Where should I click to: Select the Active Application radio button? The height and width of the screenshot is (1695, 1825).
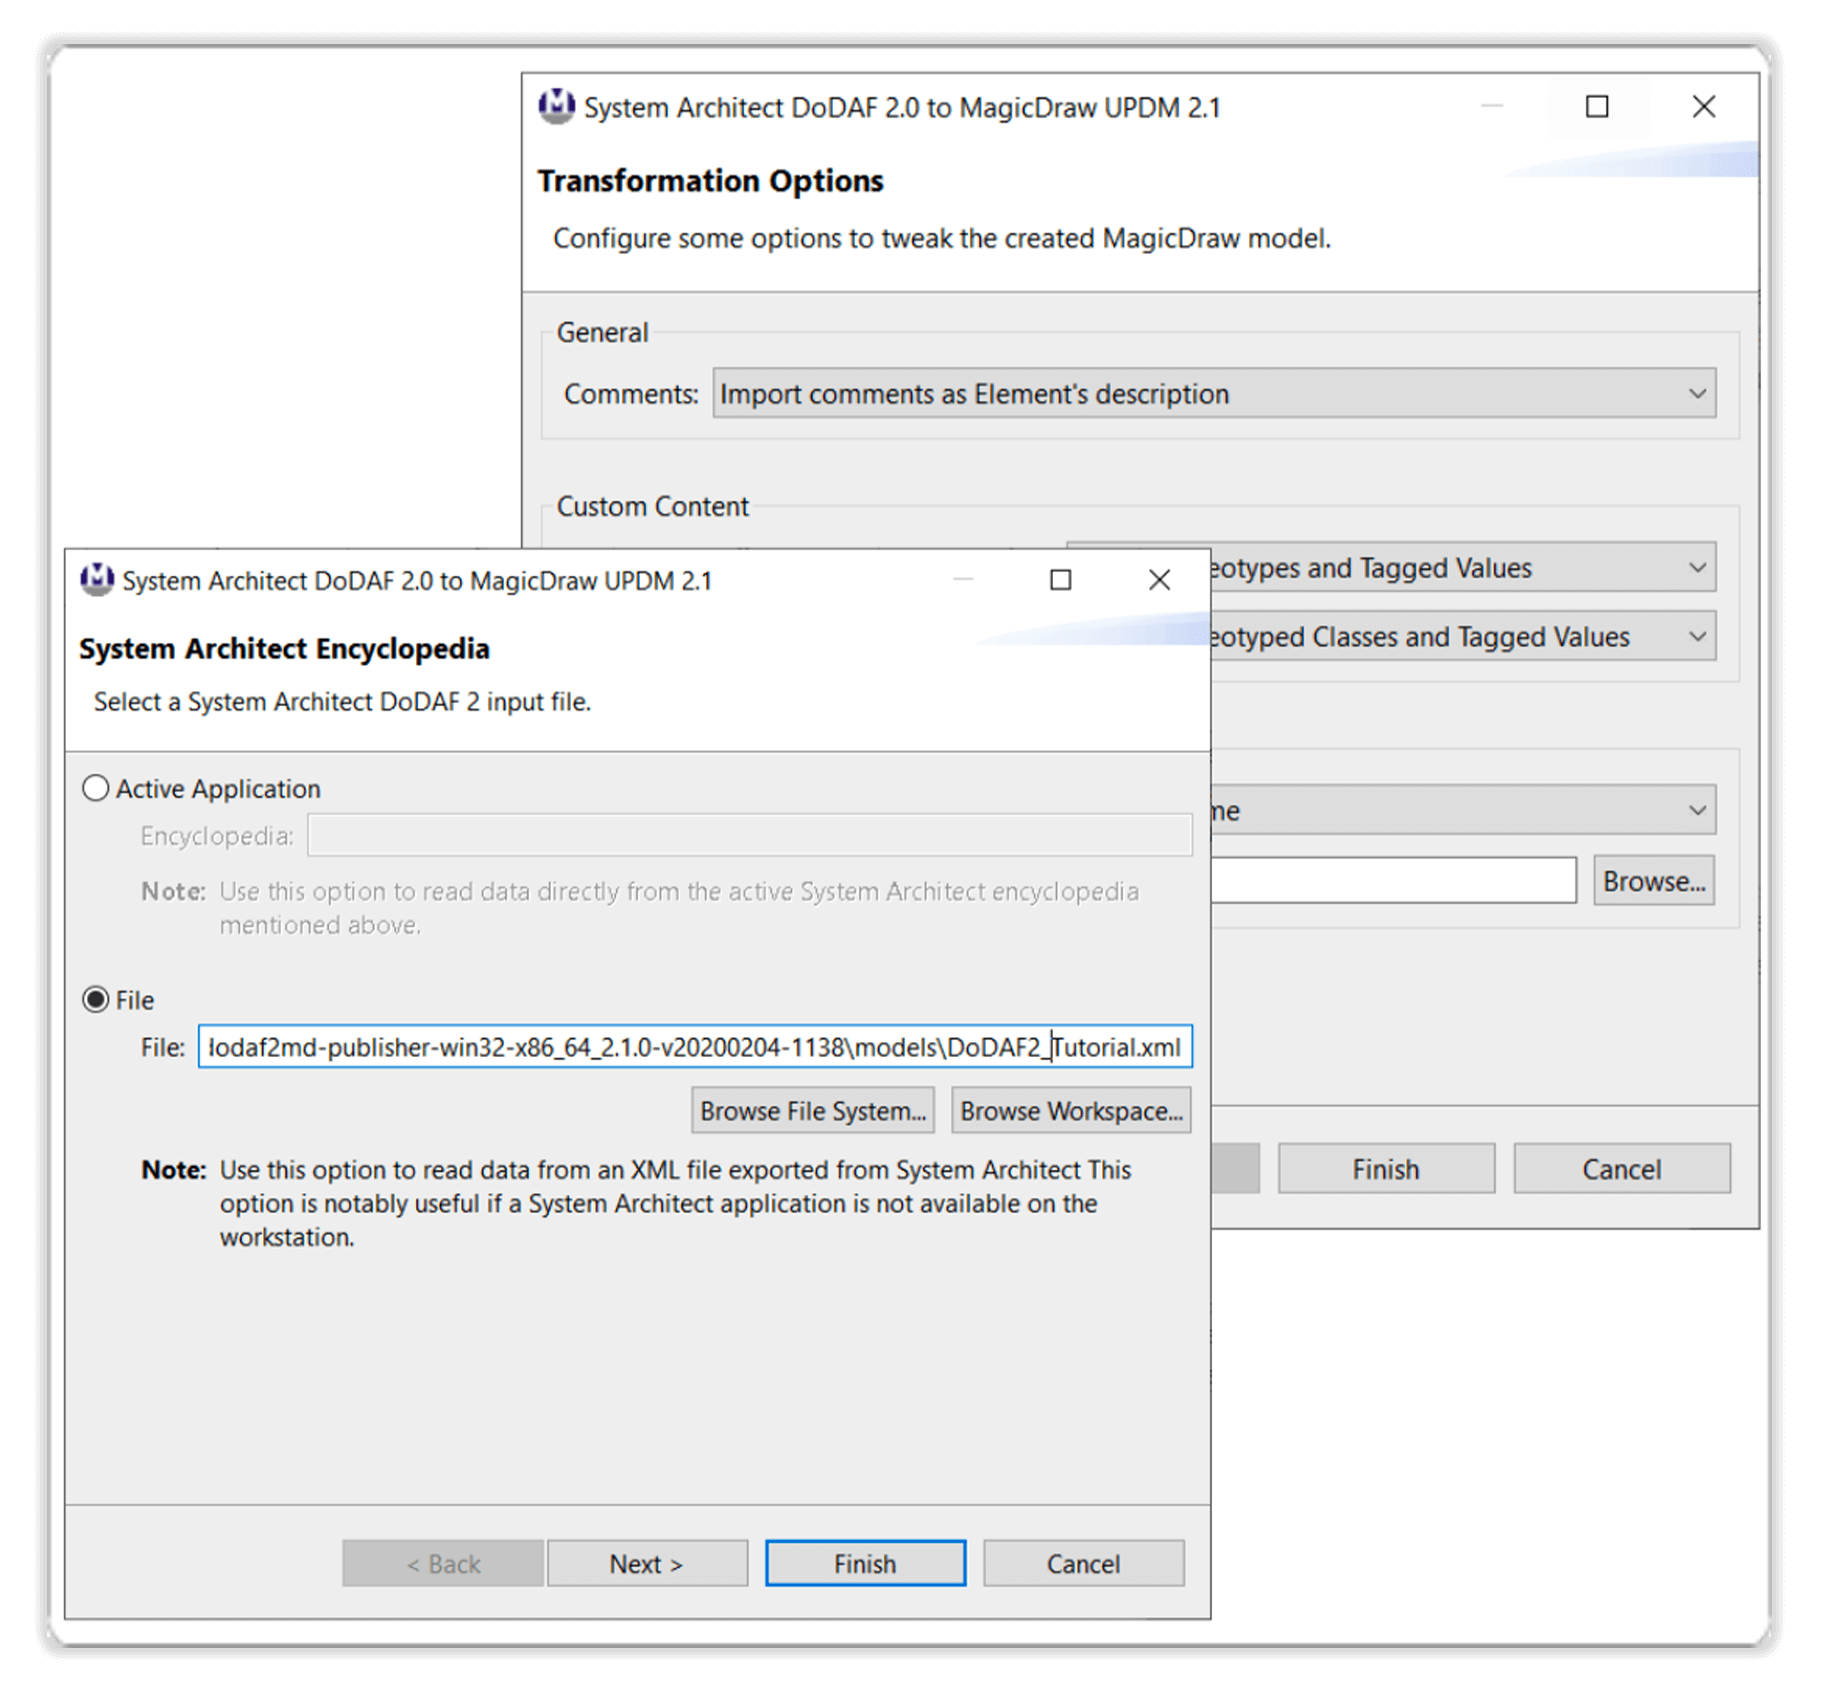96,788
